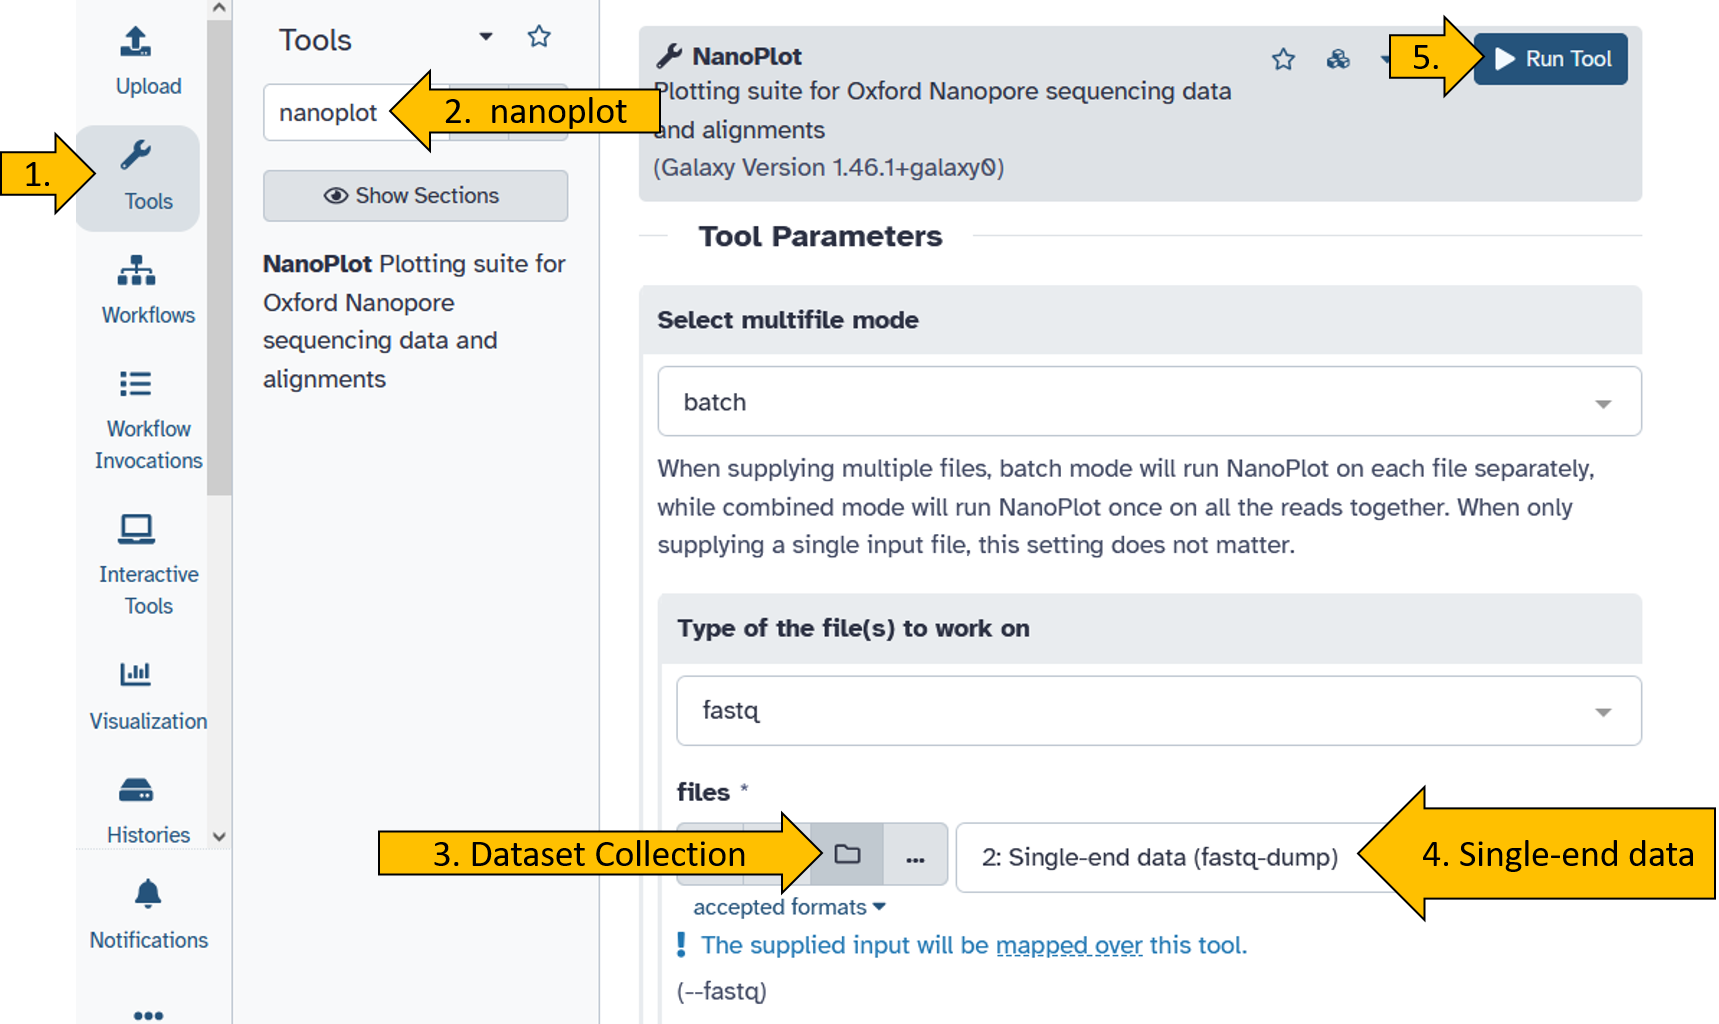The image size is (1719, 1024).
Task: Click the NanoPlot wrench icon in header
Action: pyautogui.click(x=668, y=56)
